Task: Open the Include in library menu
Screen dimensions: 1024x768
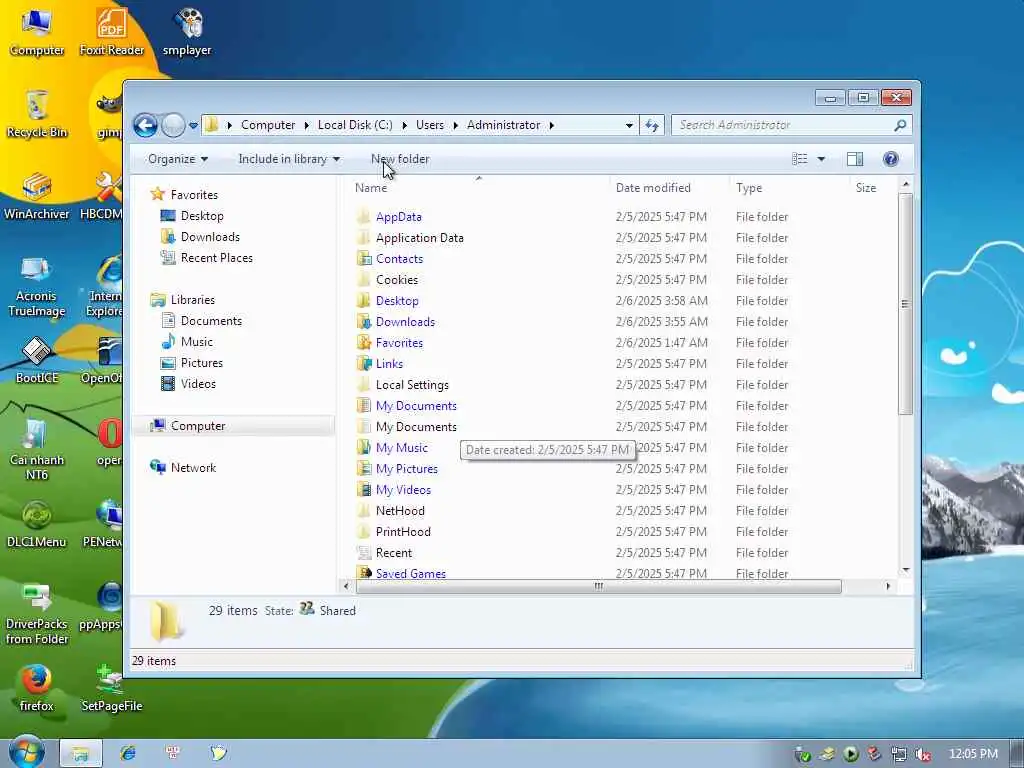Action: (x=289, y=159)
